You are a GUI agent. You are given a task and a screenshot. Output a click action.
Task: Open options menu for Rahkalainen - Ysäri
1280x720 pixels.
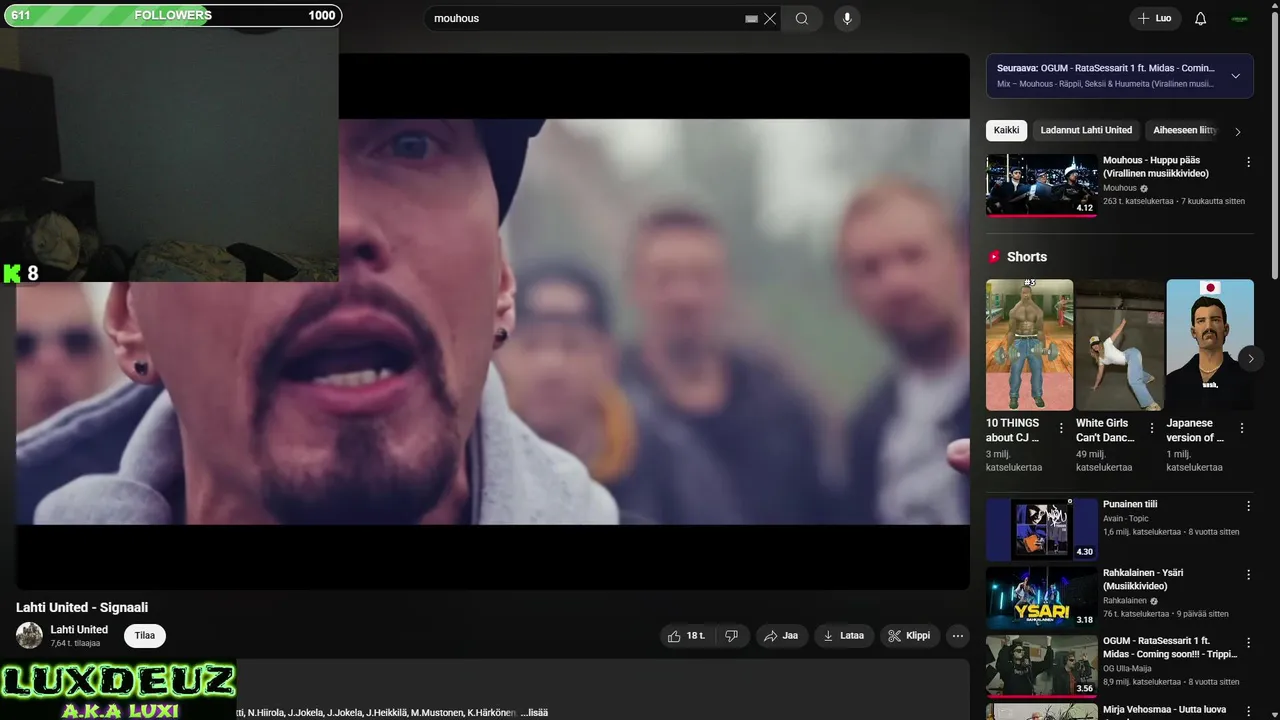[1248, 575]
